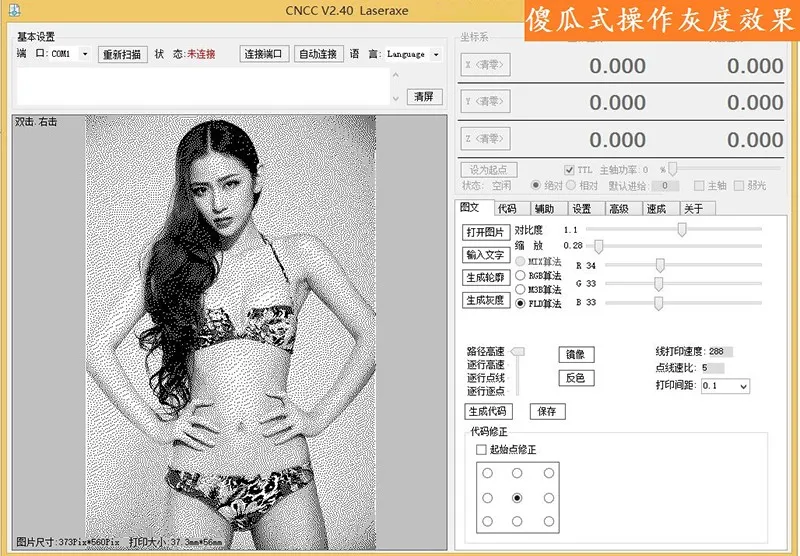Adjust the 对比度 contrast slider
Screen dimensions: 800x556
[x=682, y=229]
